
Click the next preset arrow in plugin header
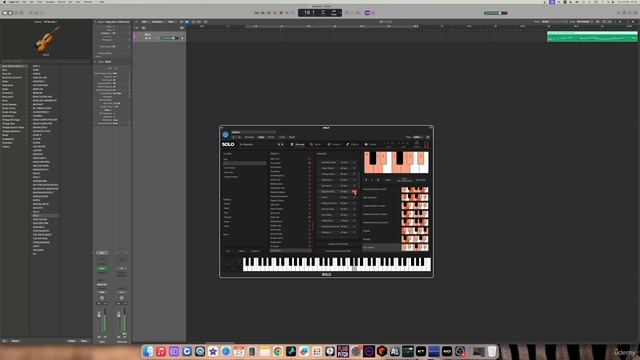(x=239, y=137)
